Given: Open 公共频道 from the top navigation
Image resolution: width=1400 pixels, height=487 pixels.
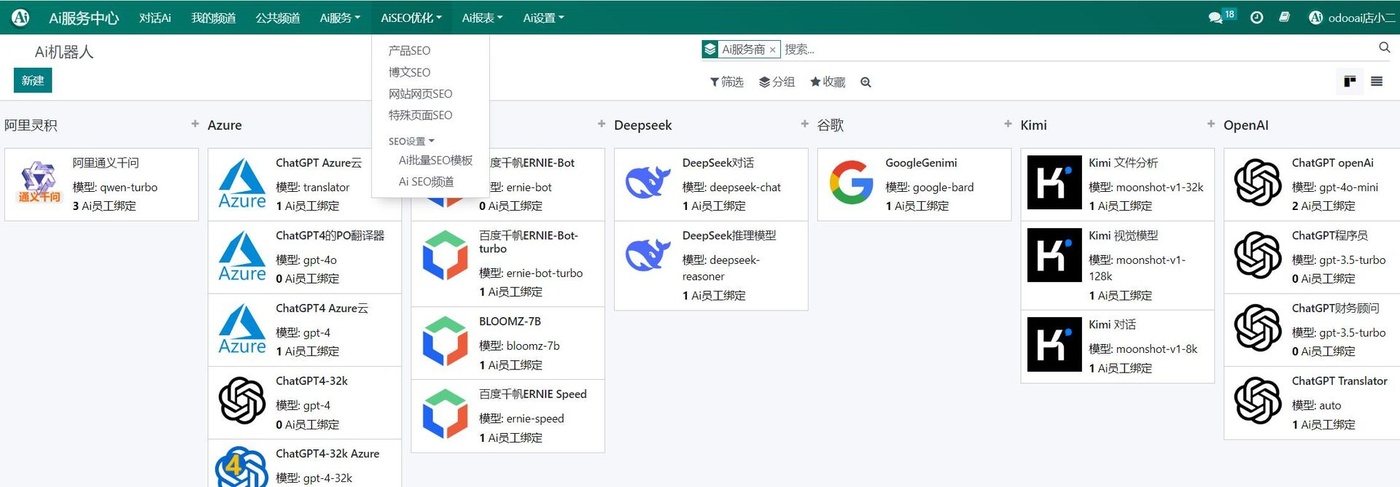Looking at the screenshot, I should [x=277, y=17].
